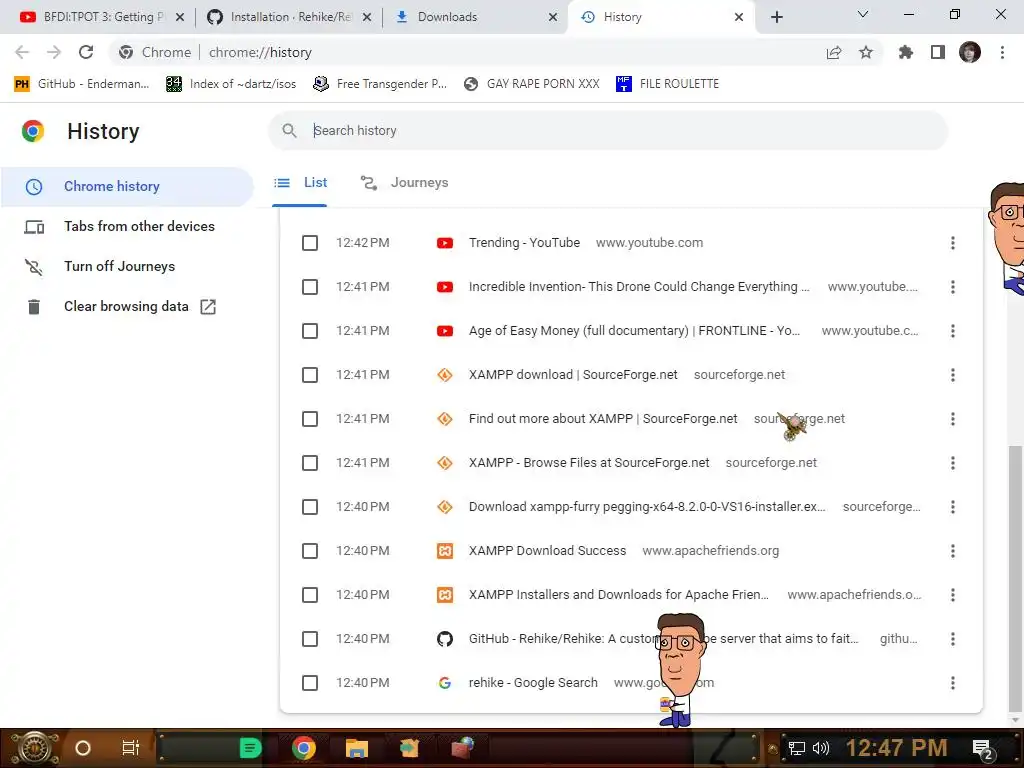Check the Trending - YouTube entry checkbox
The image size is (1024, 768).
click(x=310, y=243)
